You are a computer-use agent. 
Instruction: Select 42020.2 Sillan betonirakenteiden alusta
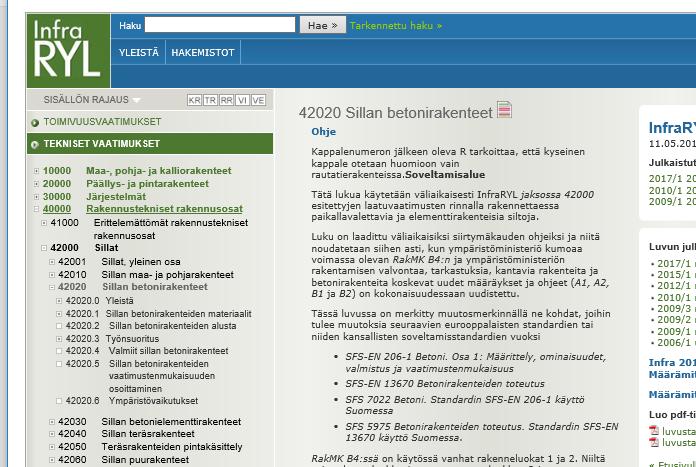173,326
